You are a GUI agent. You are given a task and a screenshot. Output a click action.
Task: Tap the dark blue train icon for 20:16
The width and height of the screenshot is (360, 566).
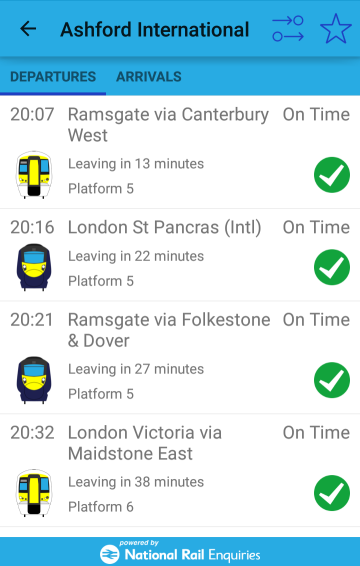coord(34,267)
